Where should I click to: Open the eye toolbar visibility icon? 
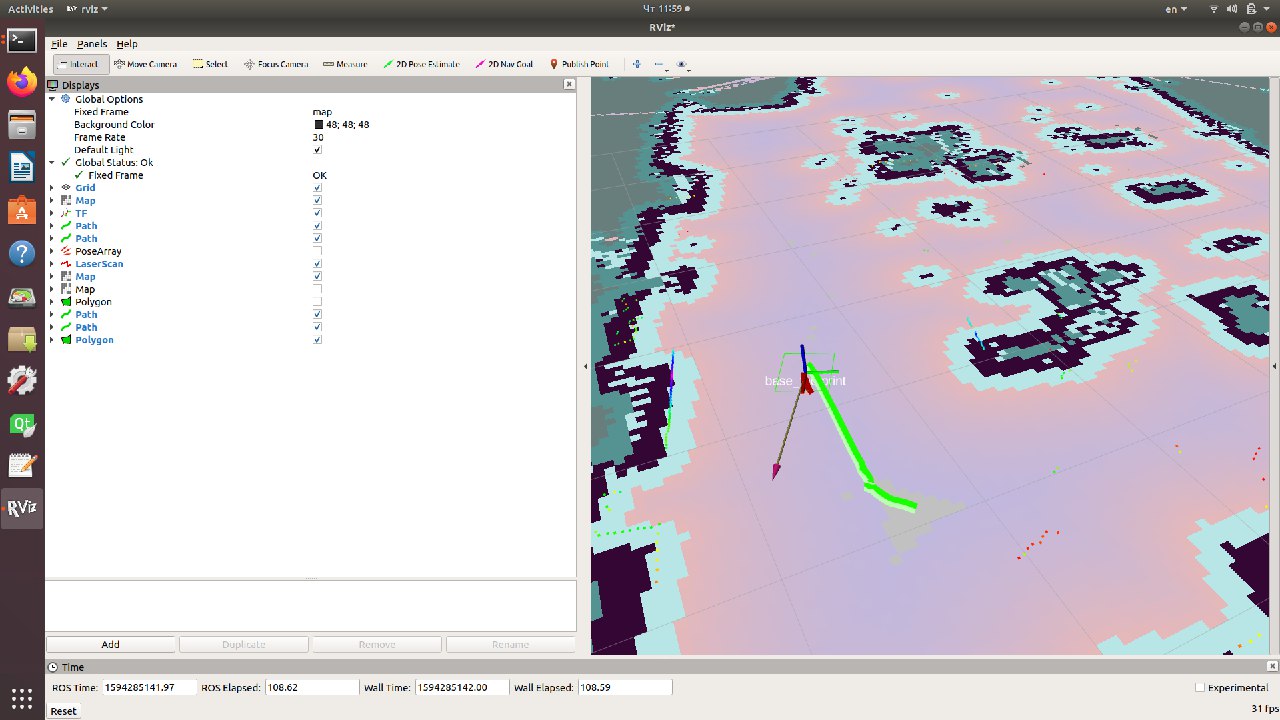[682, 64]
